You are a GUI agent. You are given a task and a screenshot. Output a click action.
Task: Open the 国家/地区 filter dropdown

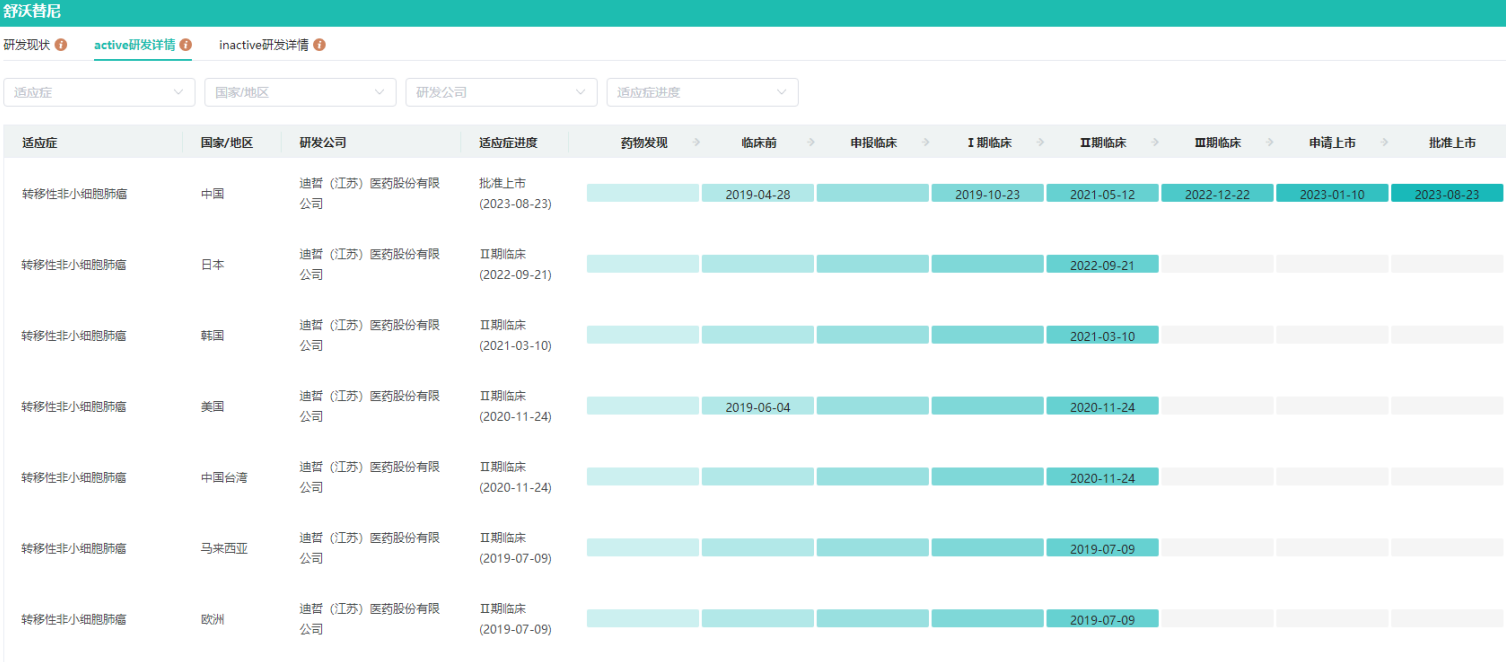(x=300, y=92)
